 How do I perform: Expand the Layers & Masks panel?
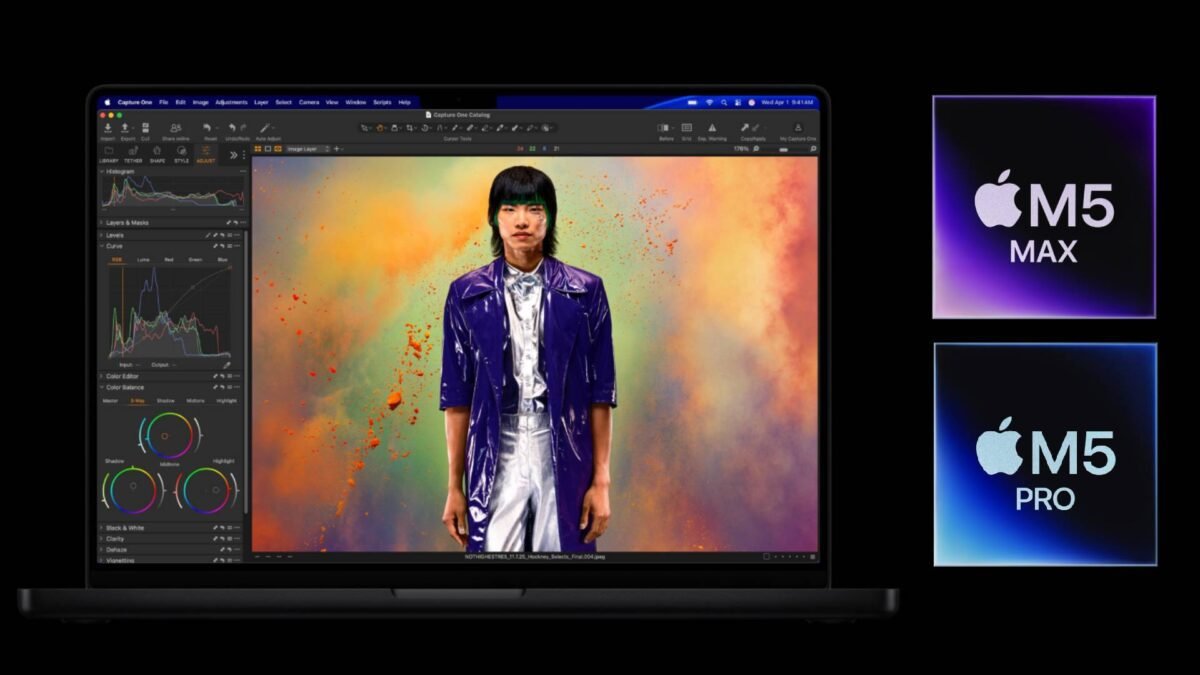point(127,223)
